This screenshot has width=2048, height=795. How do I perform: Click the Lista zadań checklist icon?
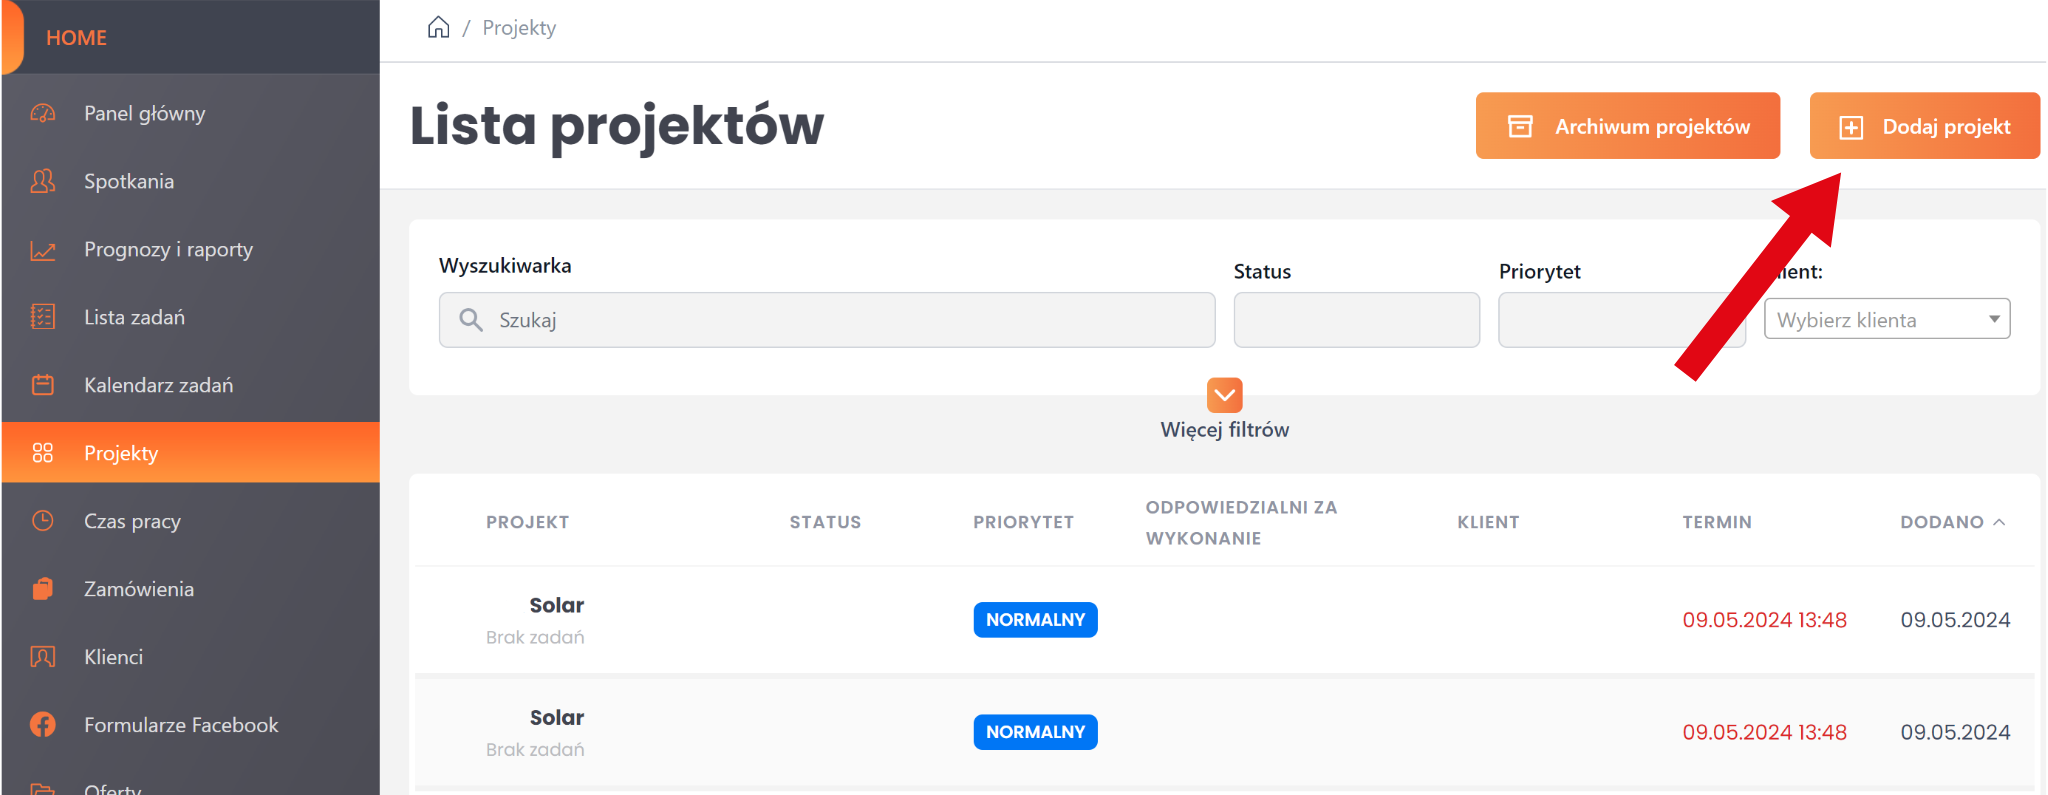(x=43, y=317)
